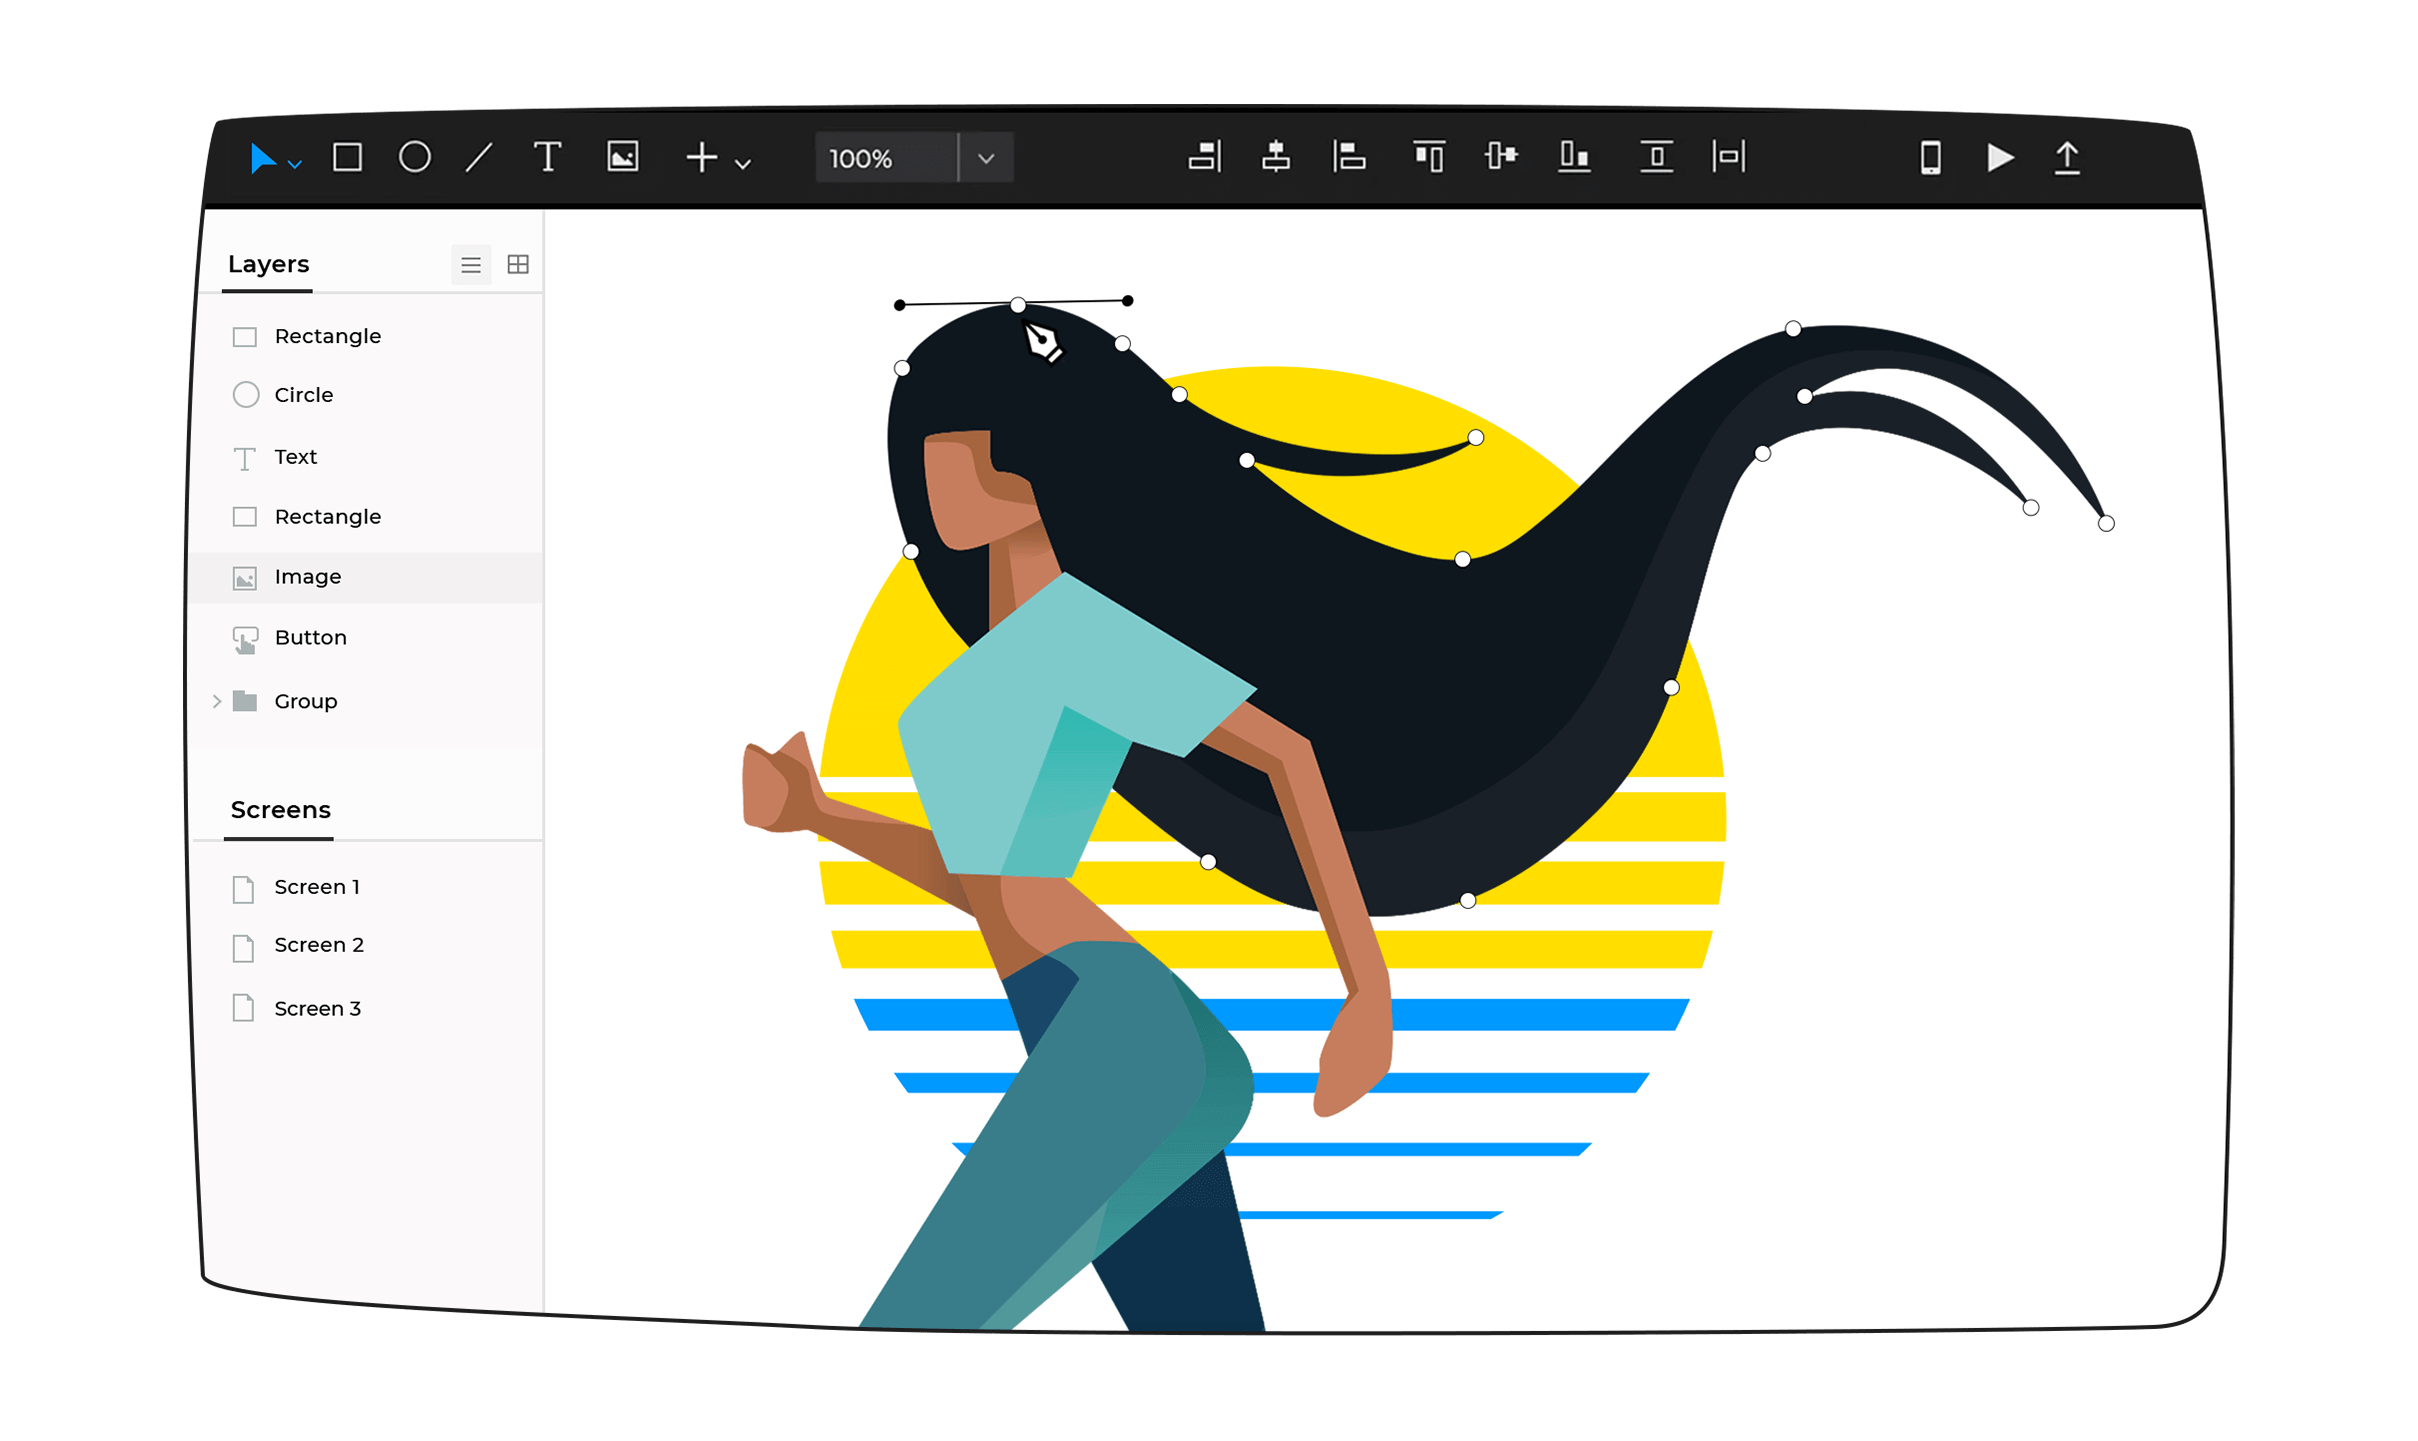Click the mobile preview icon

click(1929, 158)
